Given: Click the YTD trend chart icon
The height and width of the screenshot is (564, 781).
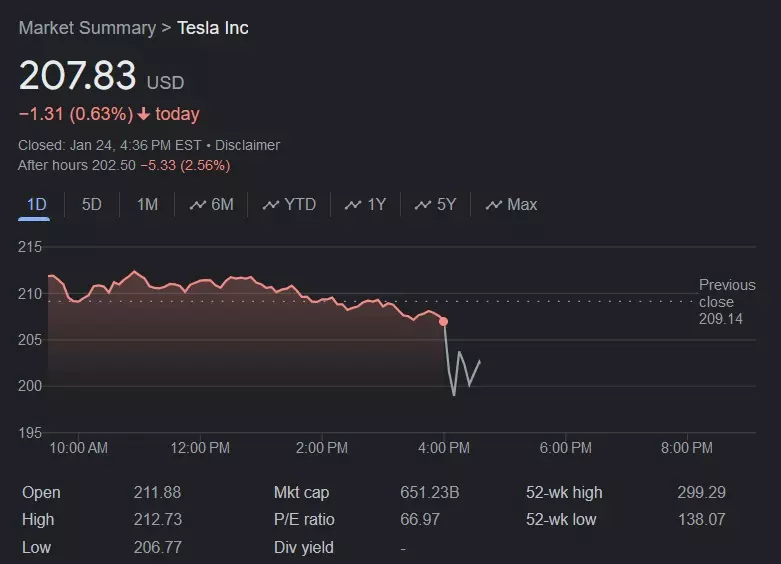Looking at the screenshot, I should pyautogui.click(x=270, y=205).
